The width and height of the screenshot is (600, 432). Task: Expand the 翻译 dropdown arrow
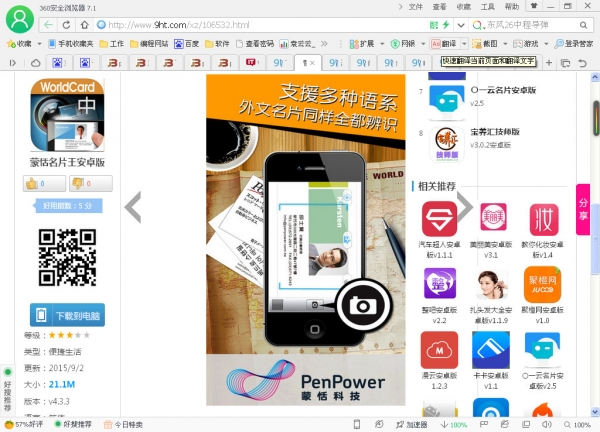click(464, 44)
